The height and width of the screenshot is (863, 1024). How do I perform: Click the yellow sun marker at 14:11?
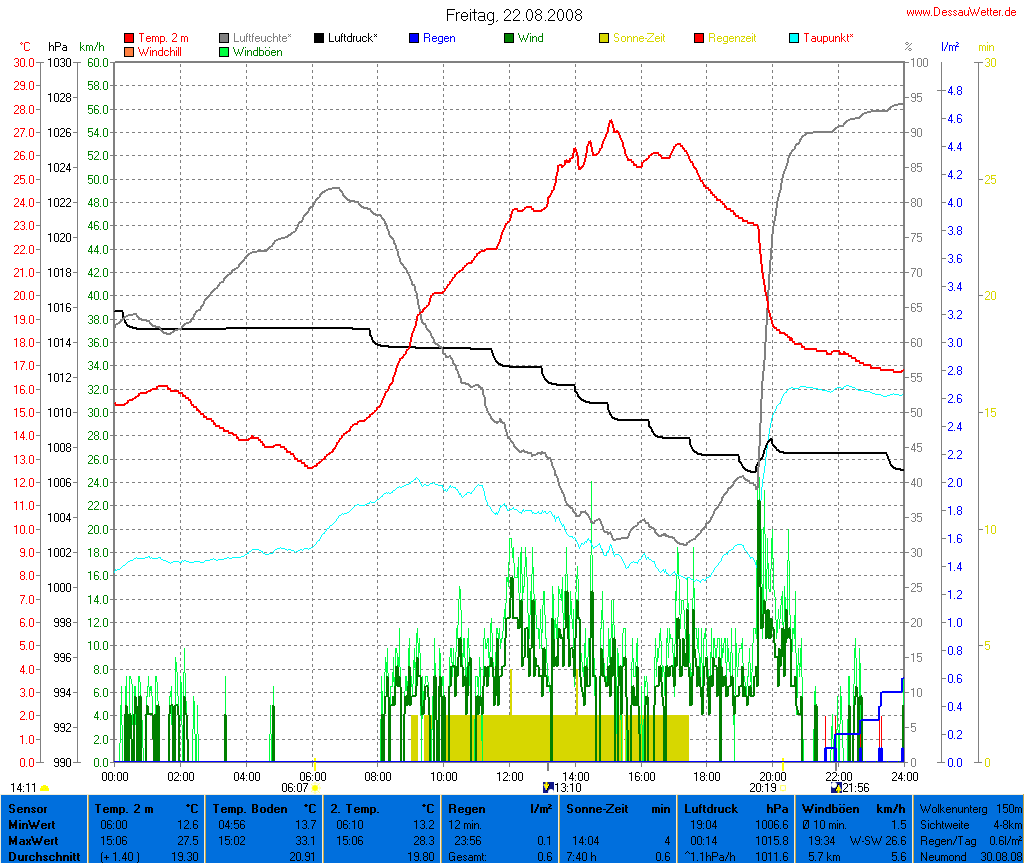point(44,788)
